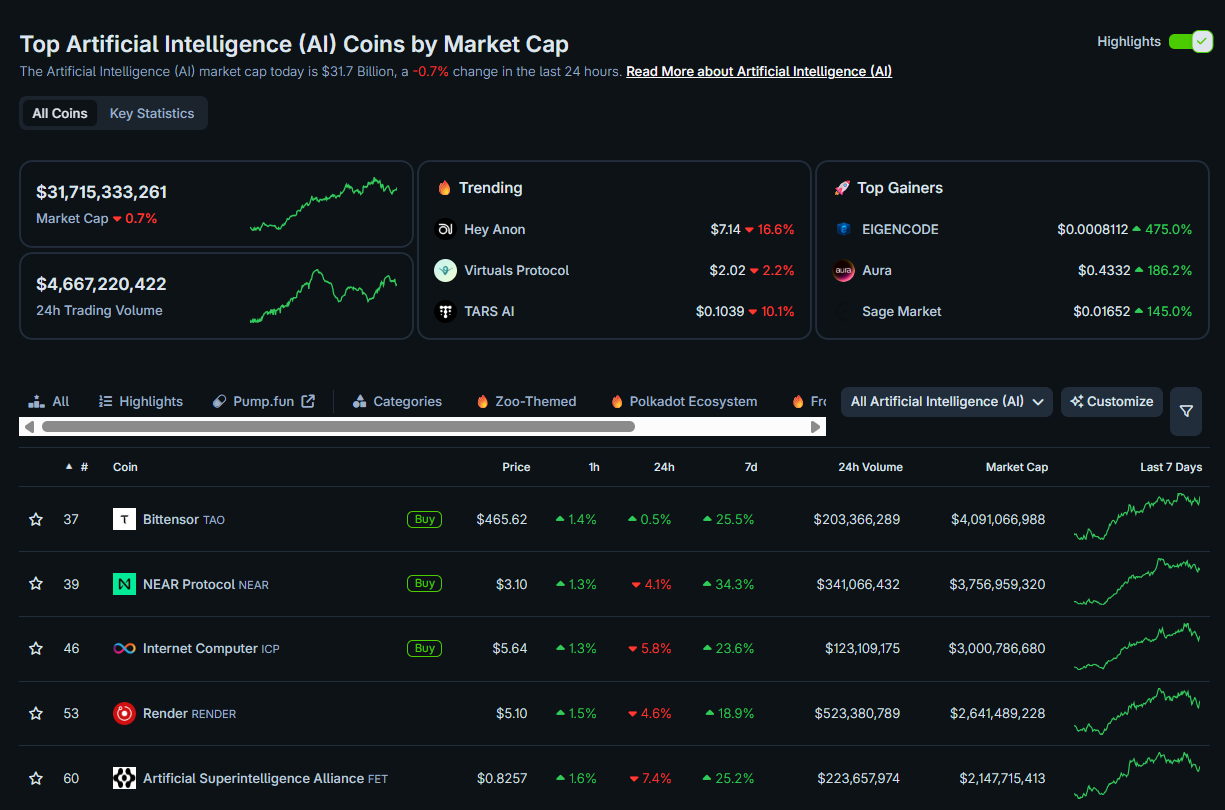1225x810 pixels.
Task: Open the Render RENDER coin page
Action: [x=190, y=714]
